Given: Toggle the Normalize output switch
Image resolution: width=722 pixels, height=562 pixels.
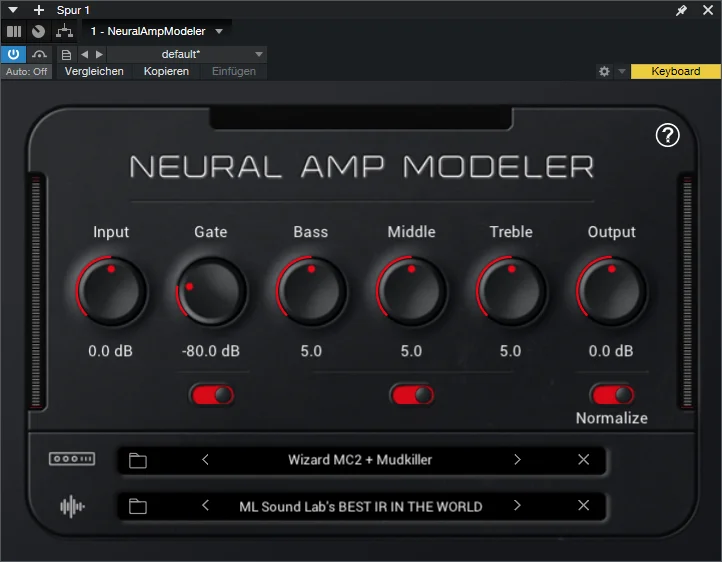Looking at the screenshot, I should 612,395.
